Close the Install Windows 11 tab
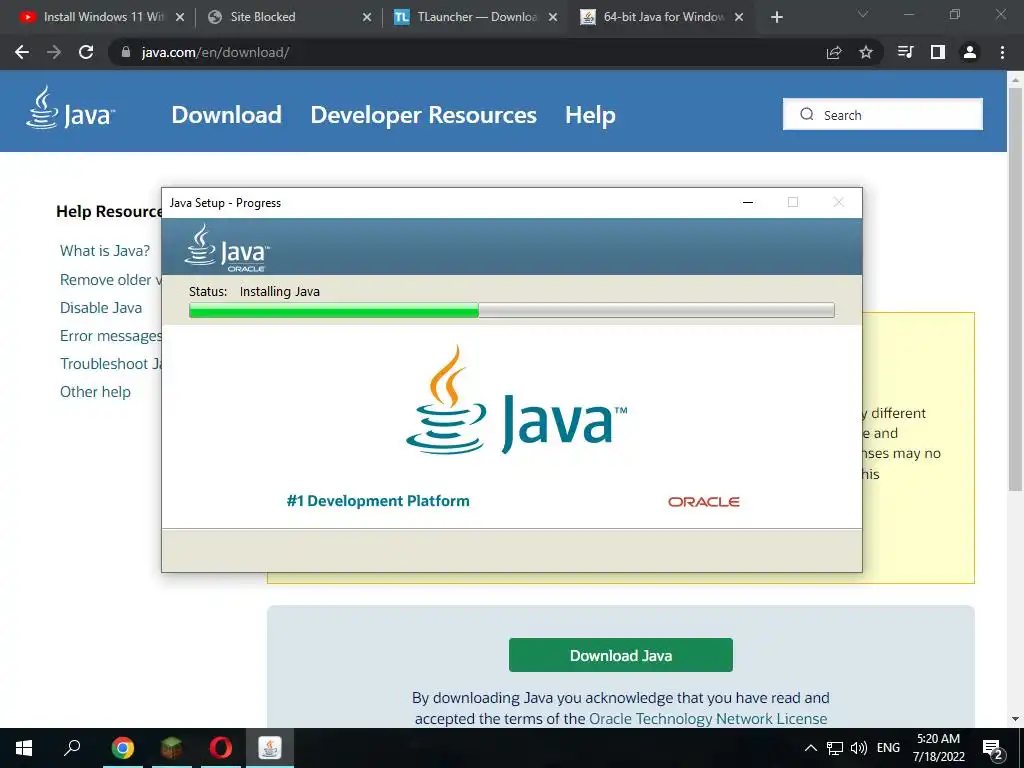 click(x=180, y=17)
